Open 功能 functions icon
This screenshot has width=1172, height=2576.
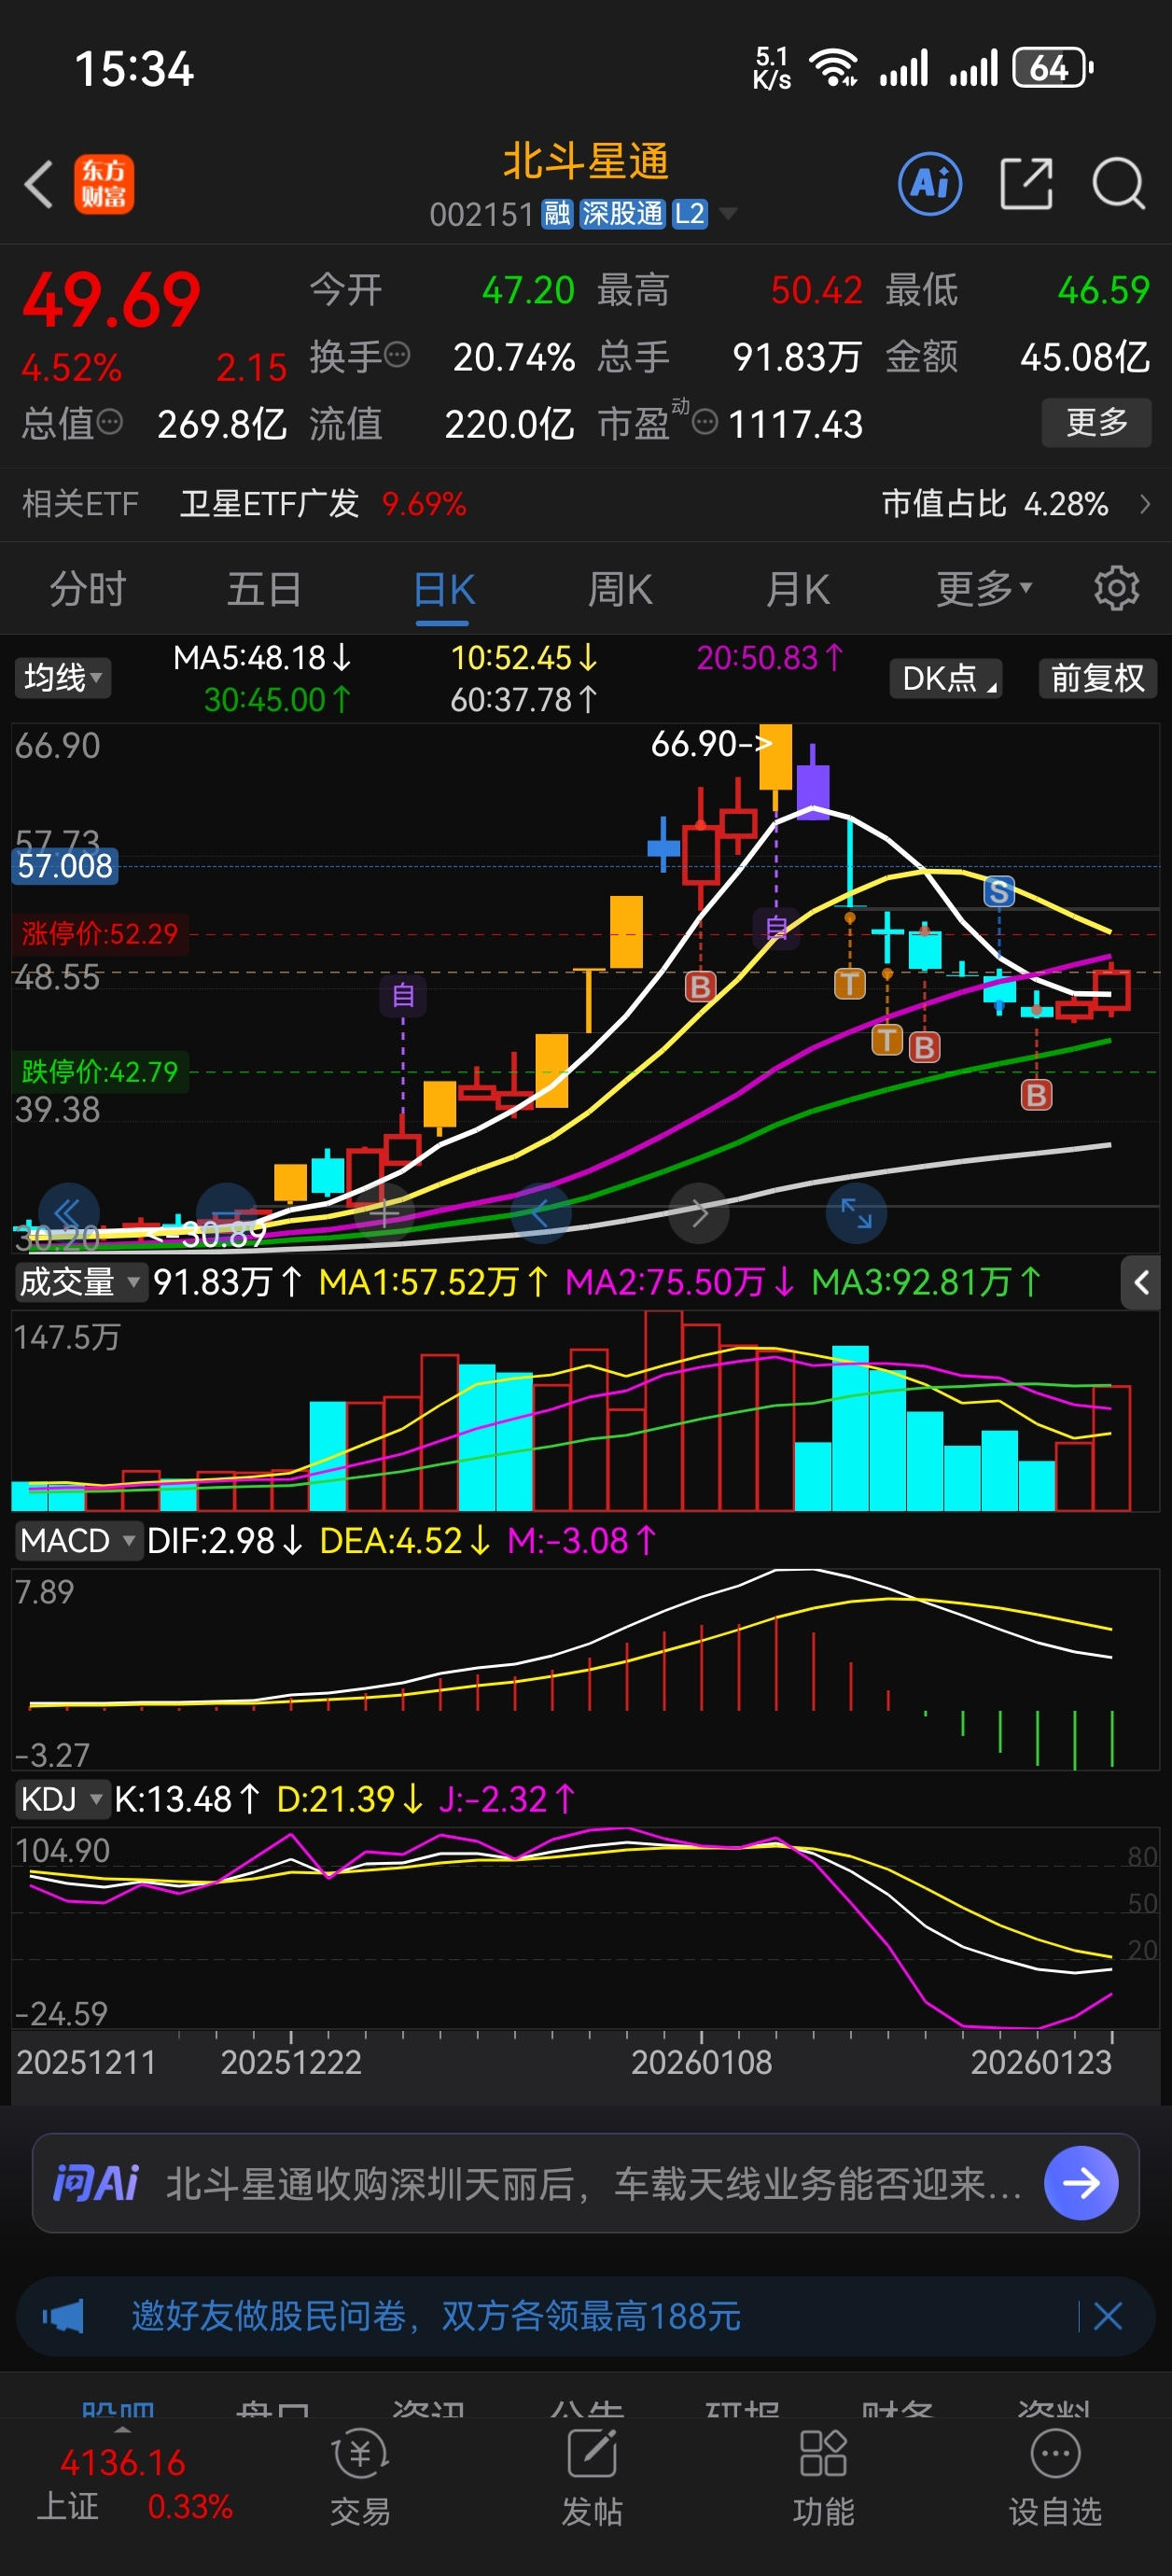(823, 2479)
